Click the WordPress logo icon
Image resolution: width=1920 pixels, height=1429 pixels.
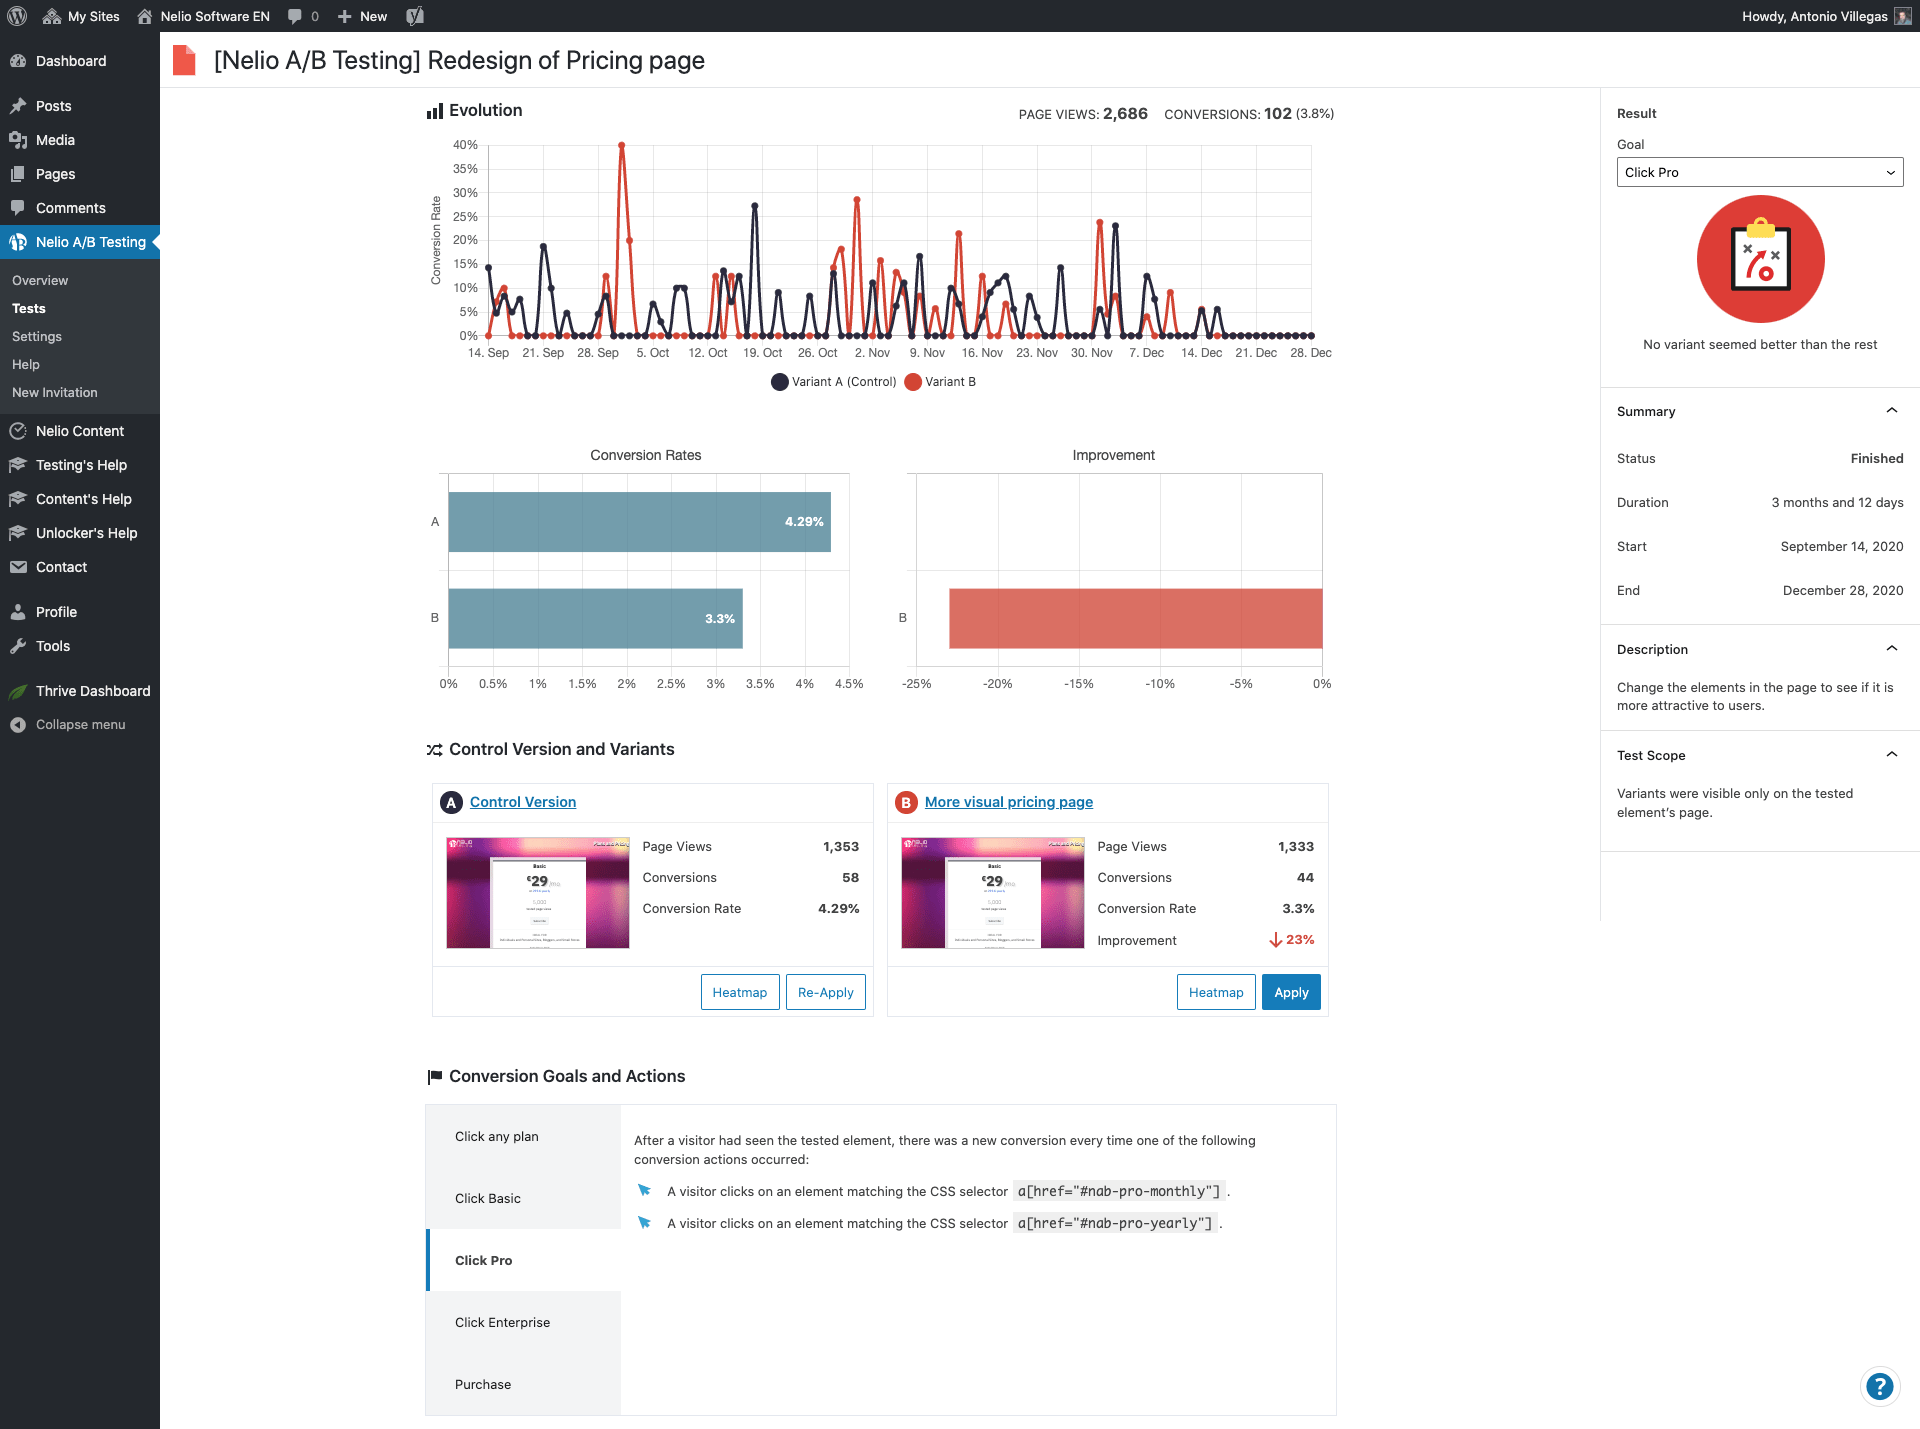(17, 16)
